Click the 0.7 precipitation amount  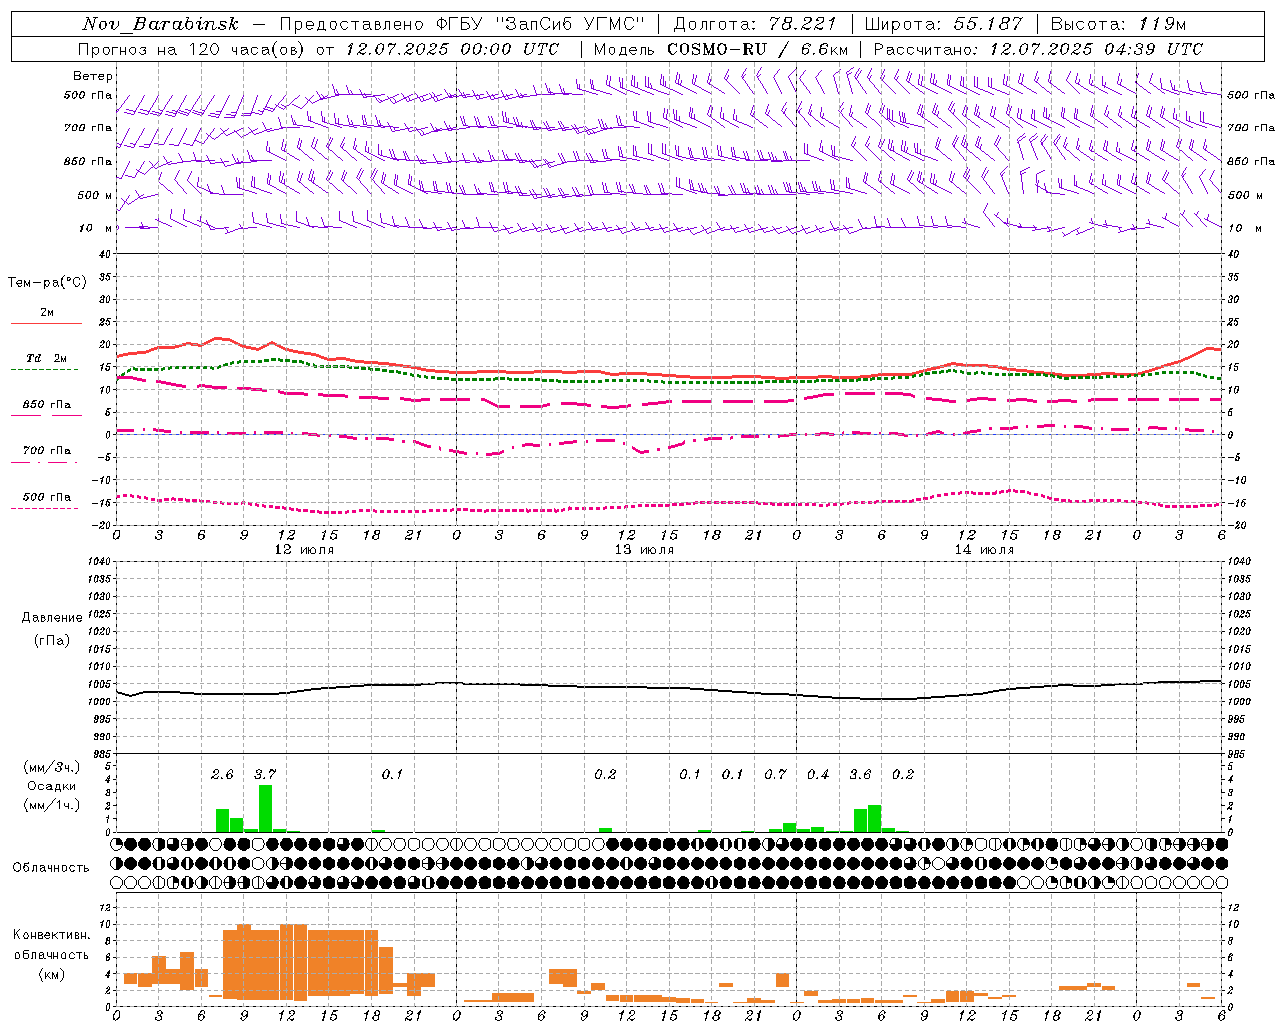point(775,774)
